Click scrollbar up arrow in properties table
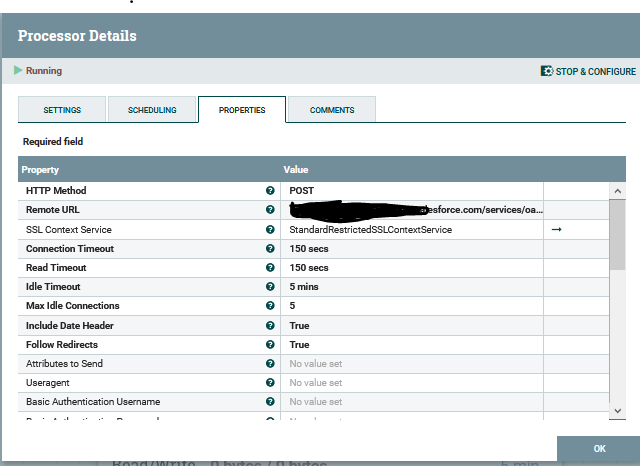Viewport: 640px width, 466px height. pyautogui.click(x=618, y=191)
